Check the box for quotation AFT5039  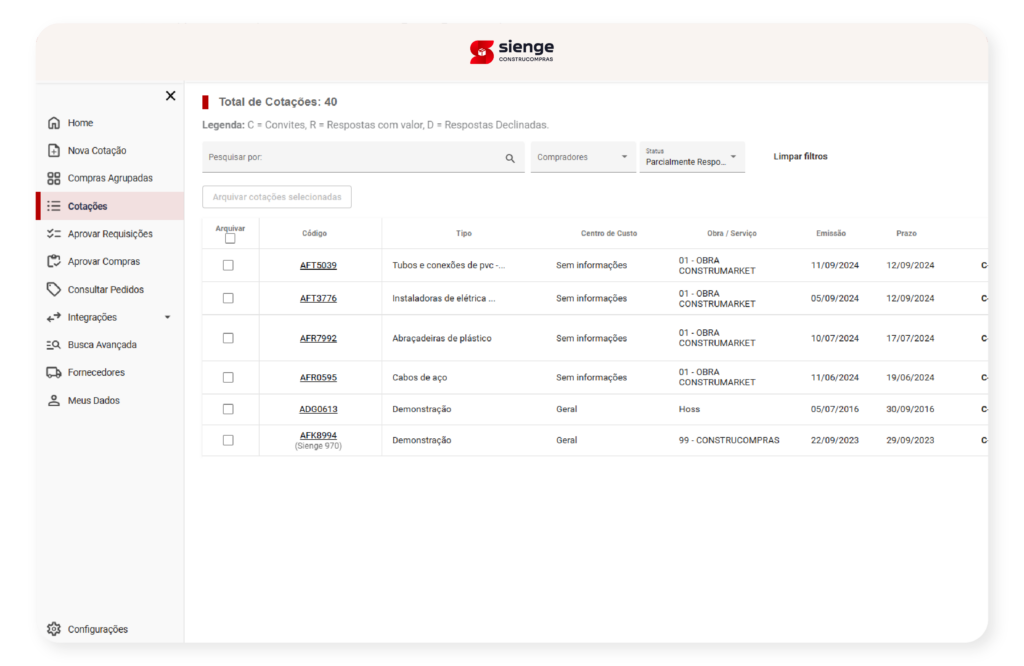tap(228, 265)
